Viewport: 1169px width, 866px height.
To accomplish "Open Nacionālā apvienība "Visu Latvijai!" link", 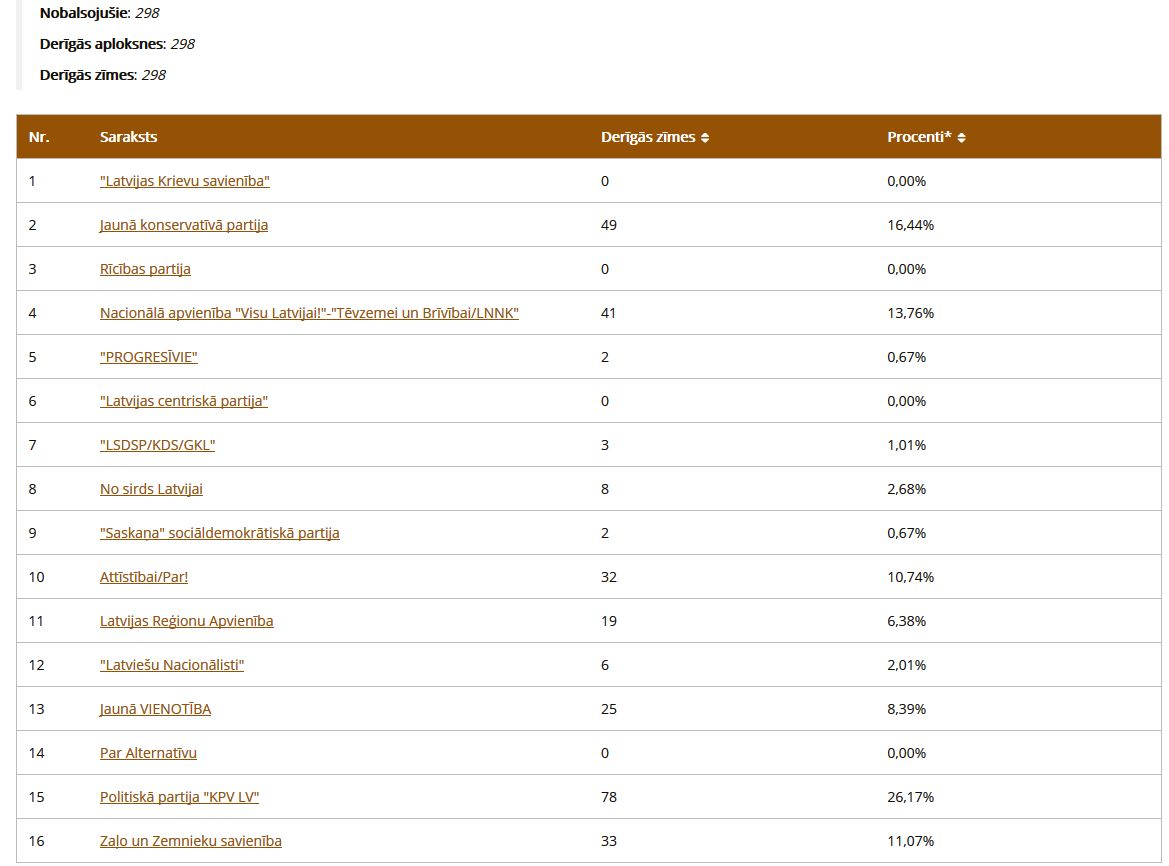I will click(x=309, y=313).
